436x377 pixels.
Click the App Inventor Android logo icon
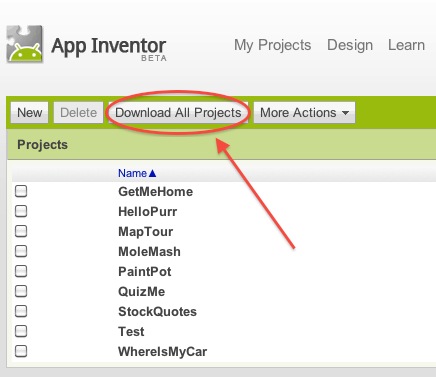tap(25, 44)
